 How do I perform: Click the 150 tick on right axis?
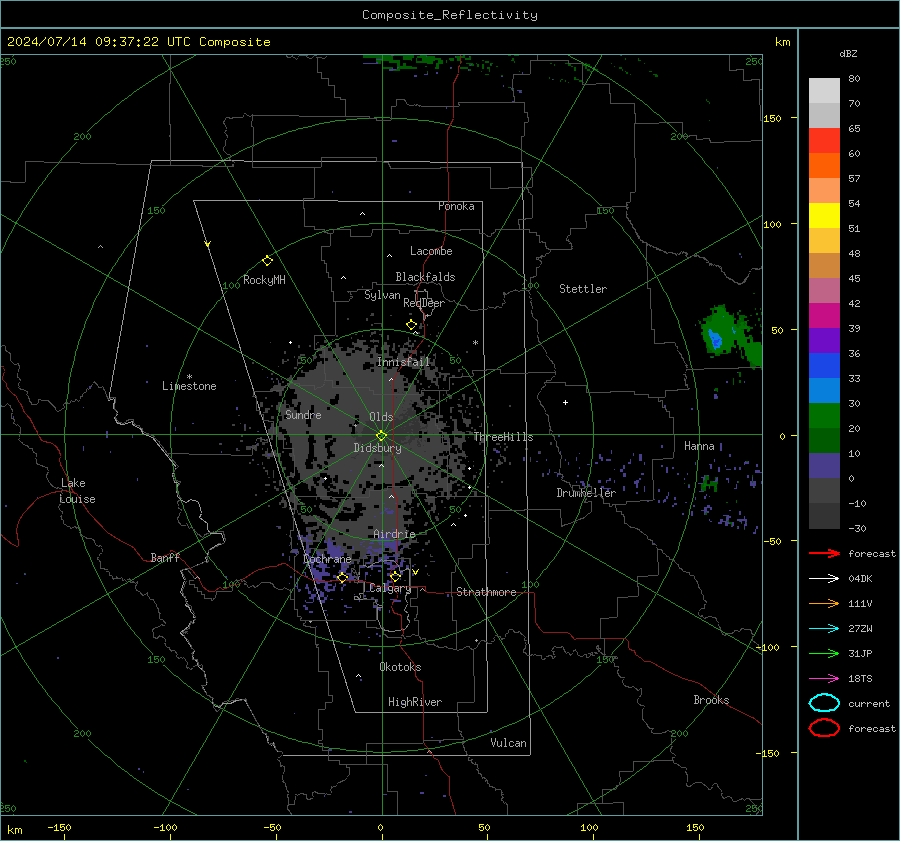click(772, 118)
